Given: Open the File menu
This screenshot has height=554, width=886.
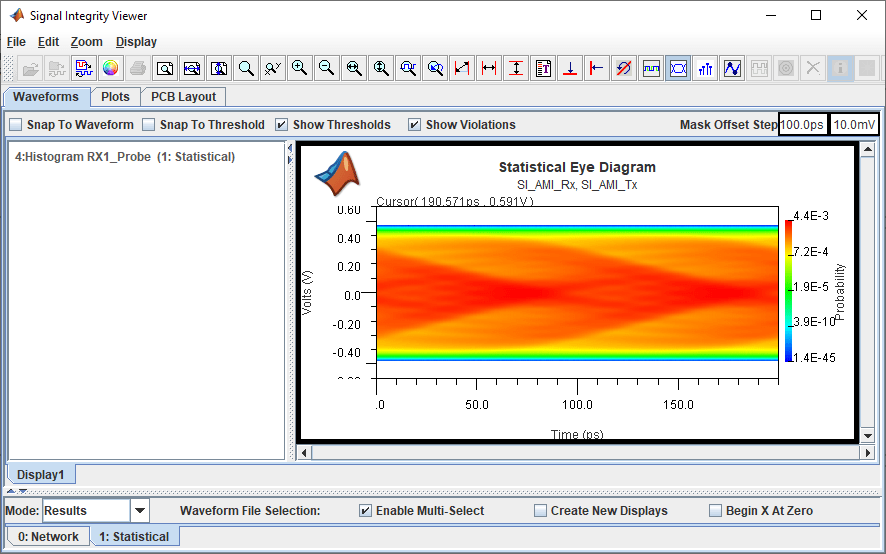Looking at the screenshot, I should (x=16, y=42).
